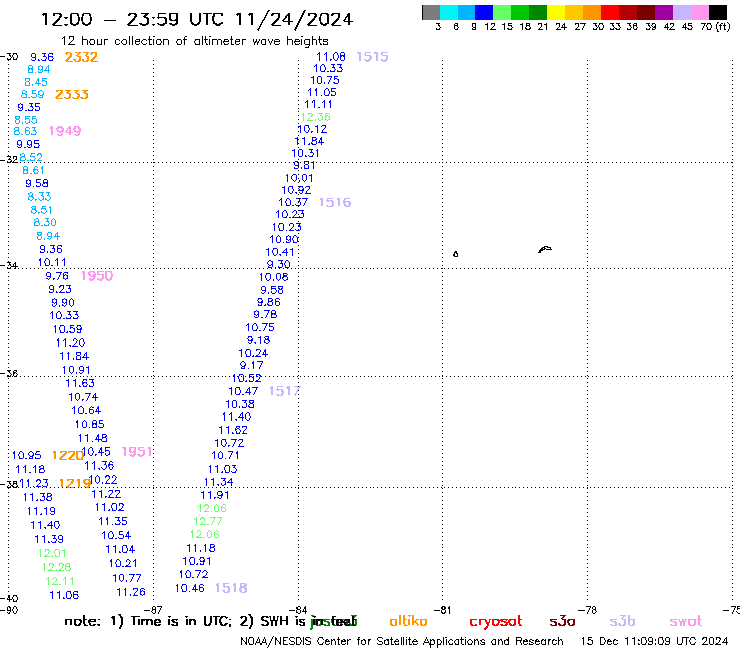Viewport: 740px width, 650px height.
Task: Click the wave height value 11.06
Action: (64, 595)
